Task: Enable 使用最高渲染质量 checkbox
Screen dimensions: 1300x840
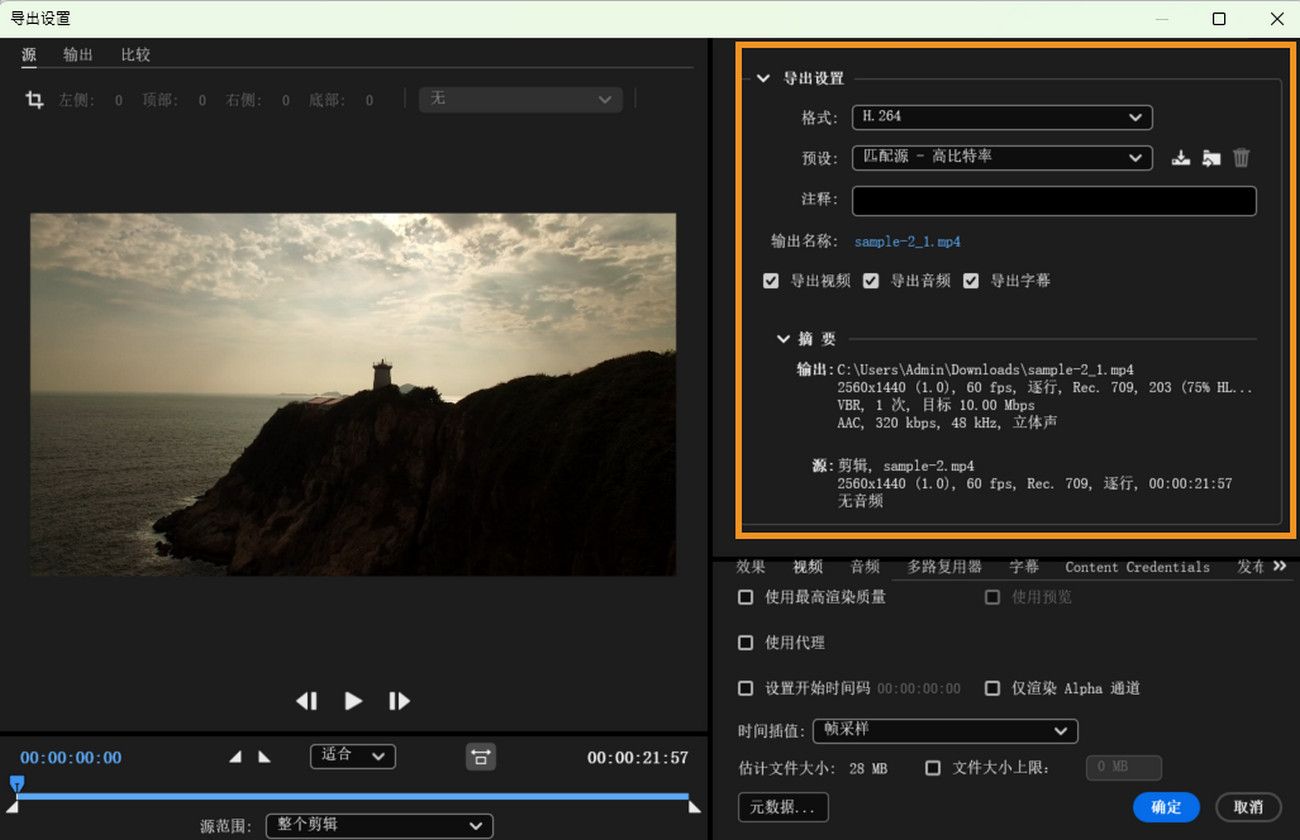Action: coord(745,597)
